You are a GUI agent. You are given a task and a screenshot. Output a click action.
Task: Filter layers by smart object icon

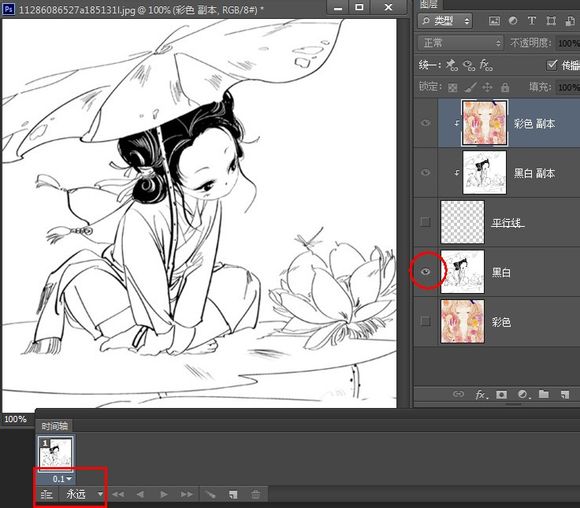tap(570, 21)
